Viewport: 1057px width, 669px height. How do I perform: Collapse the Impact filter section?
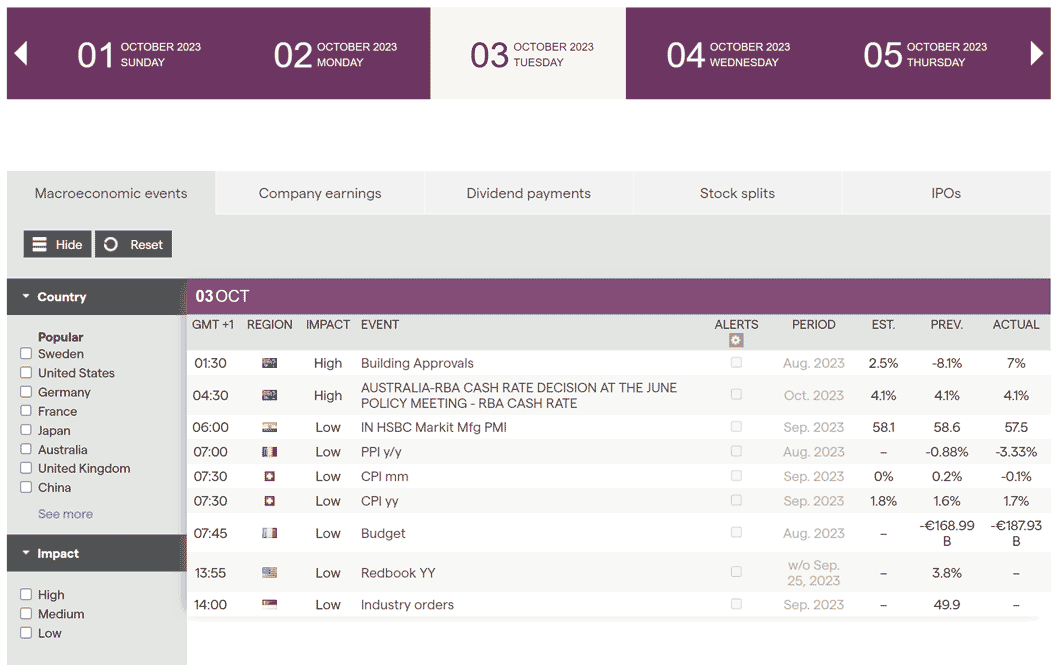tap(26, 553)
